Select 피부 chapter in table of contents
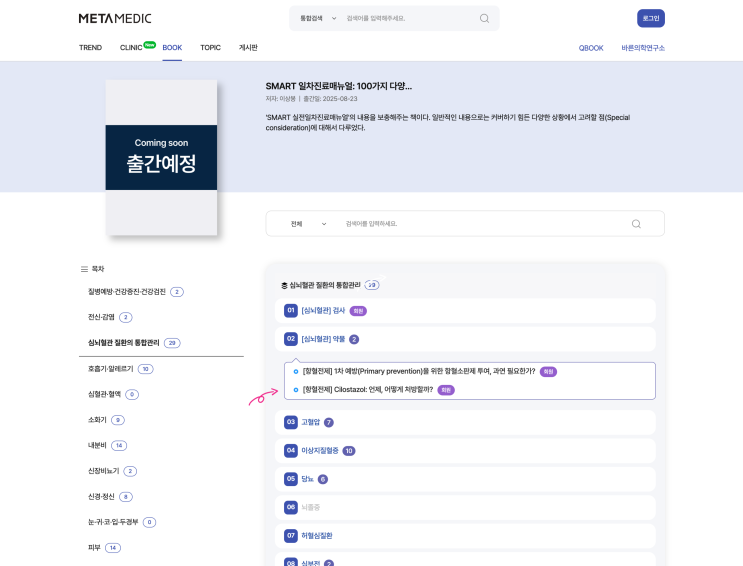The width and height of the screenshot is (743, 566). click(94, 548)
